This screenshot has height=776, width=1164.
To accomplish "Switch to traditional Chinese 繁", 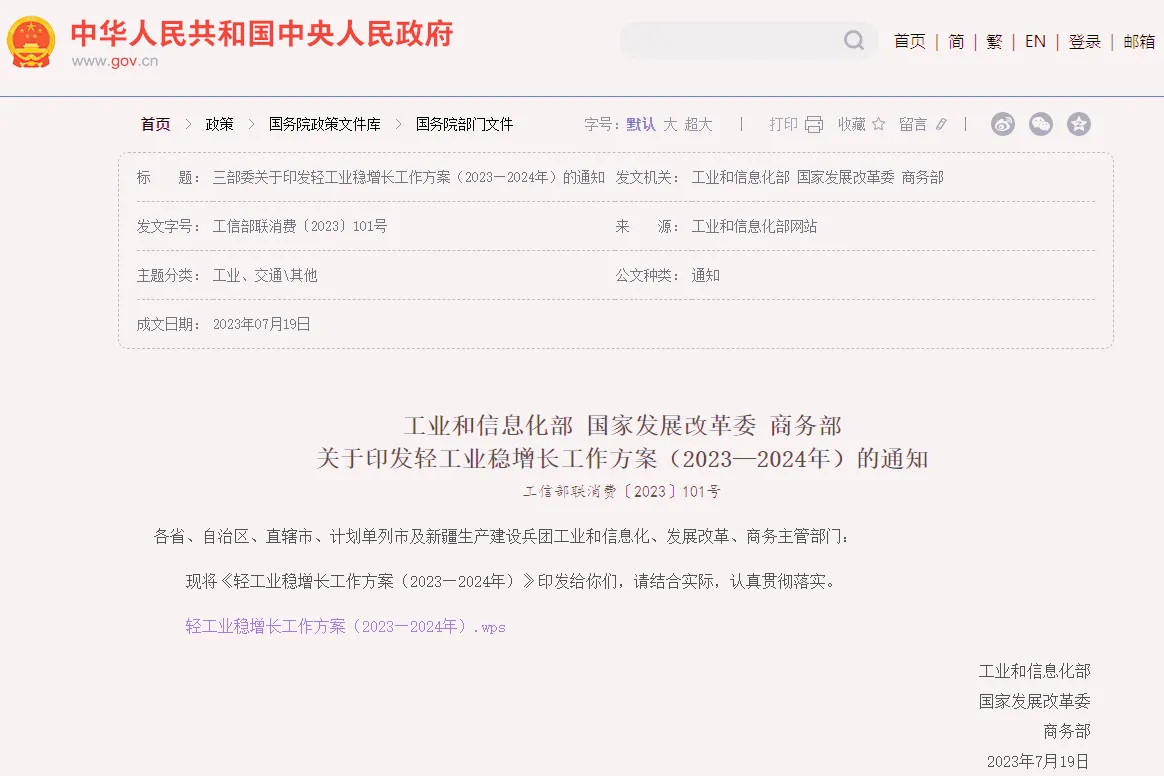I will coord(994,42).
